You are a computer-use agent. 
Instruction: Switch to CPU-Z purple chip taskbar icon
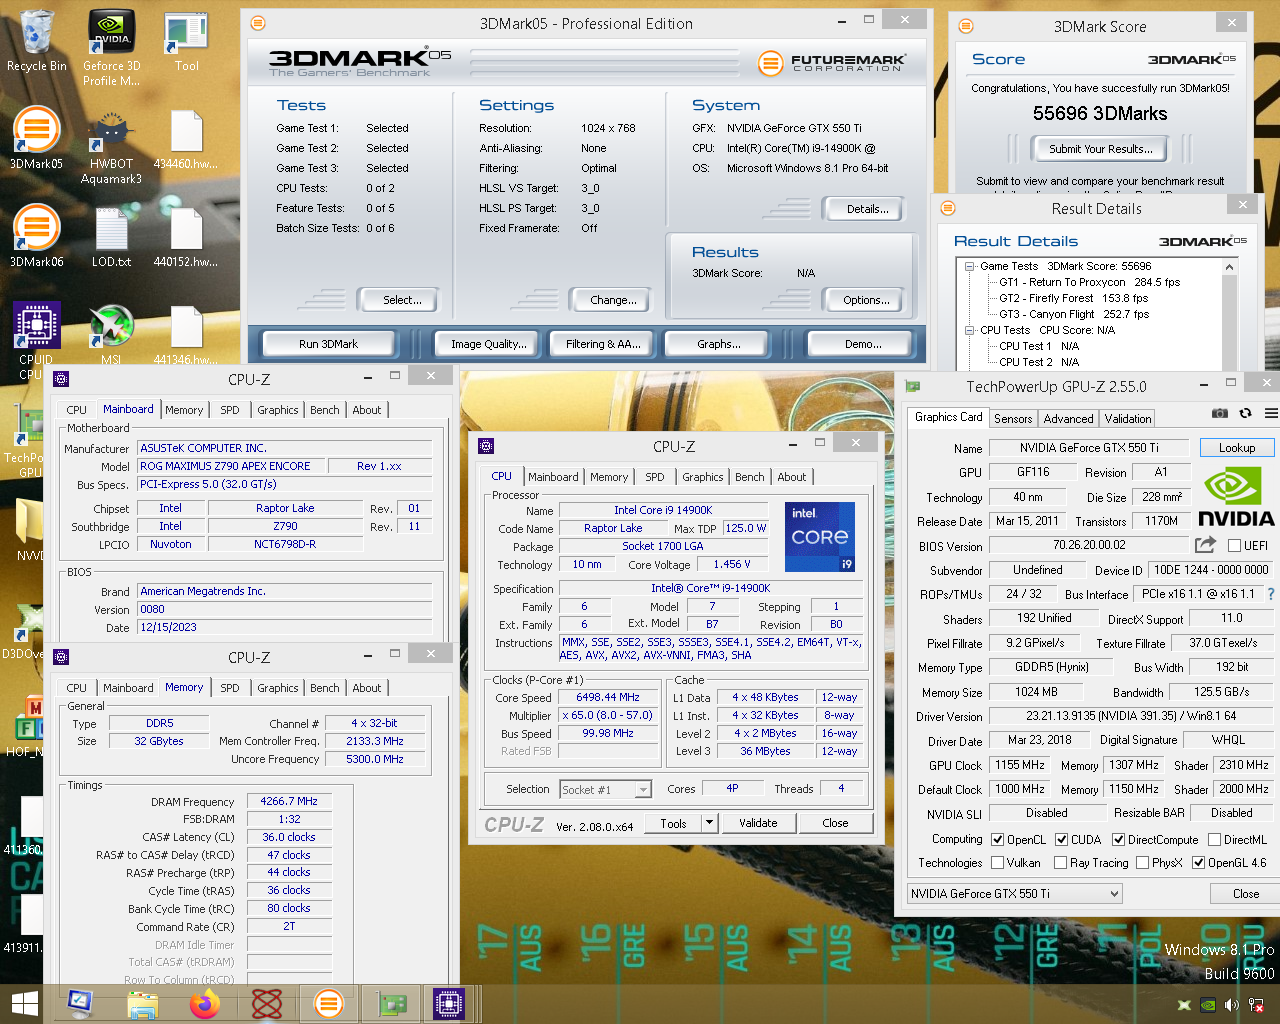[449, 1004]
